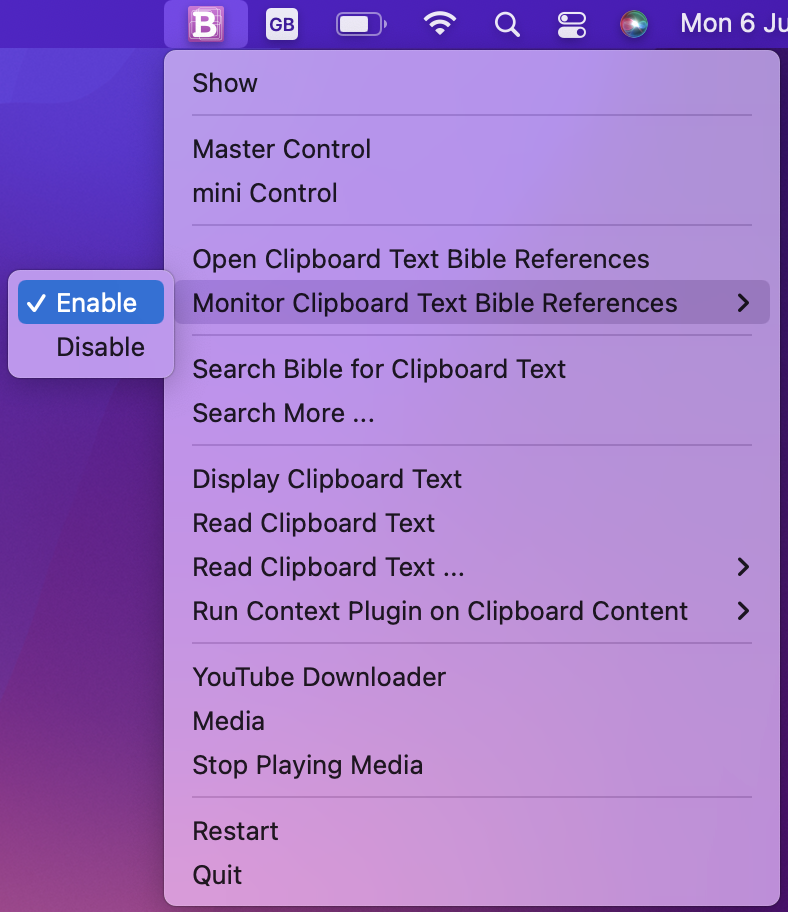Viewport: 788px width, 912px height.
Task: Launch Siri from the menu bar
Action: 634,24
